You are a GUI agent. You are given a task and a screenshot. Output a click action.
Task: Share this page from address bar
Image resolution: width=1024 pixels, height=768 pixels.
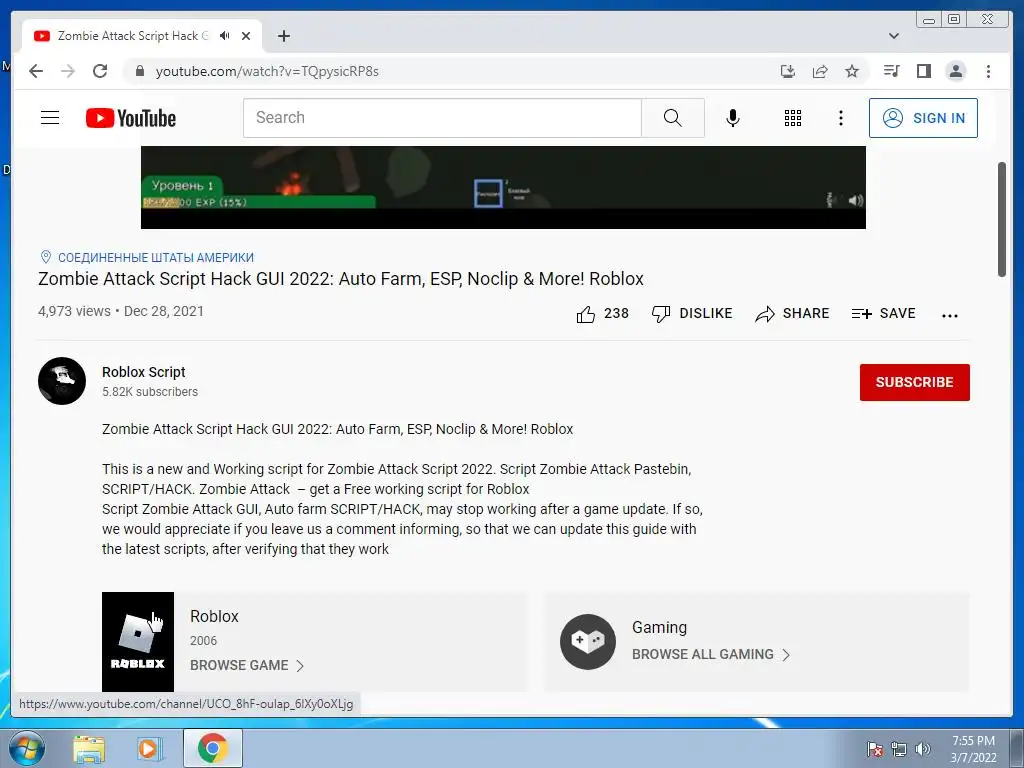coord(820,71)
